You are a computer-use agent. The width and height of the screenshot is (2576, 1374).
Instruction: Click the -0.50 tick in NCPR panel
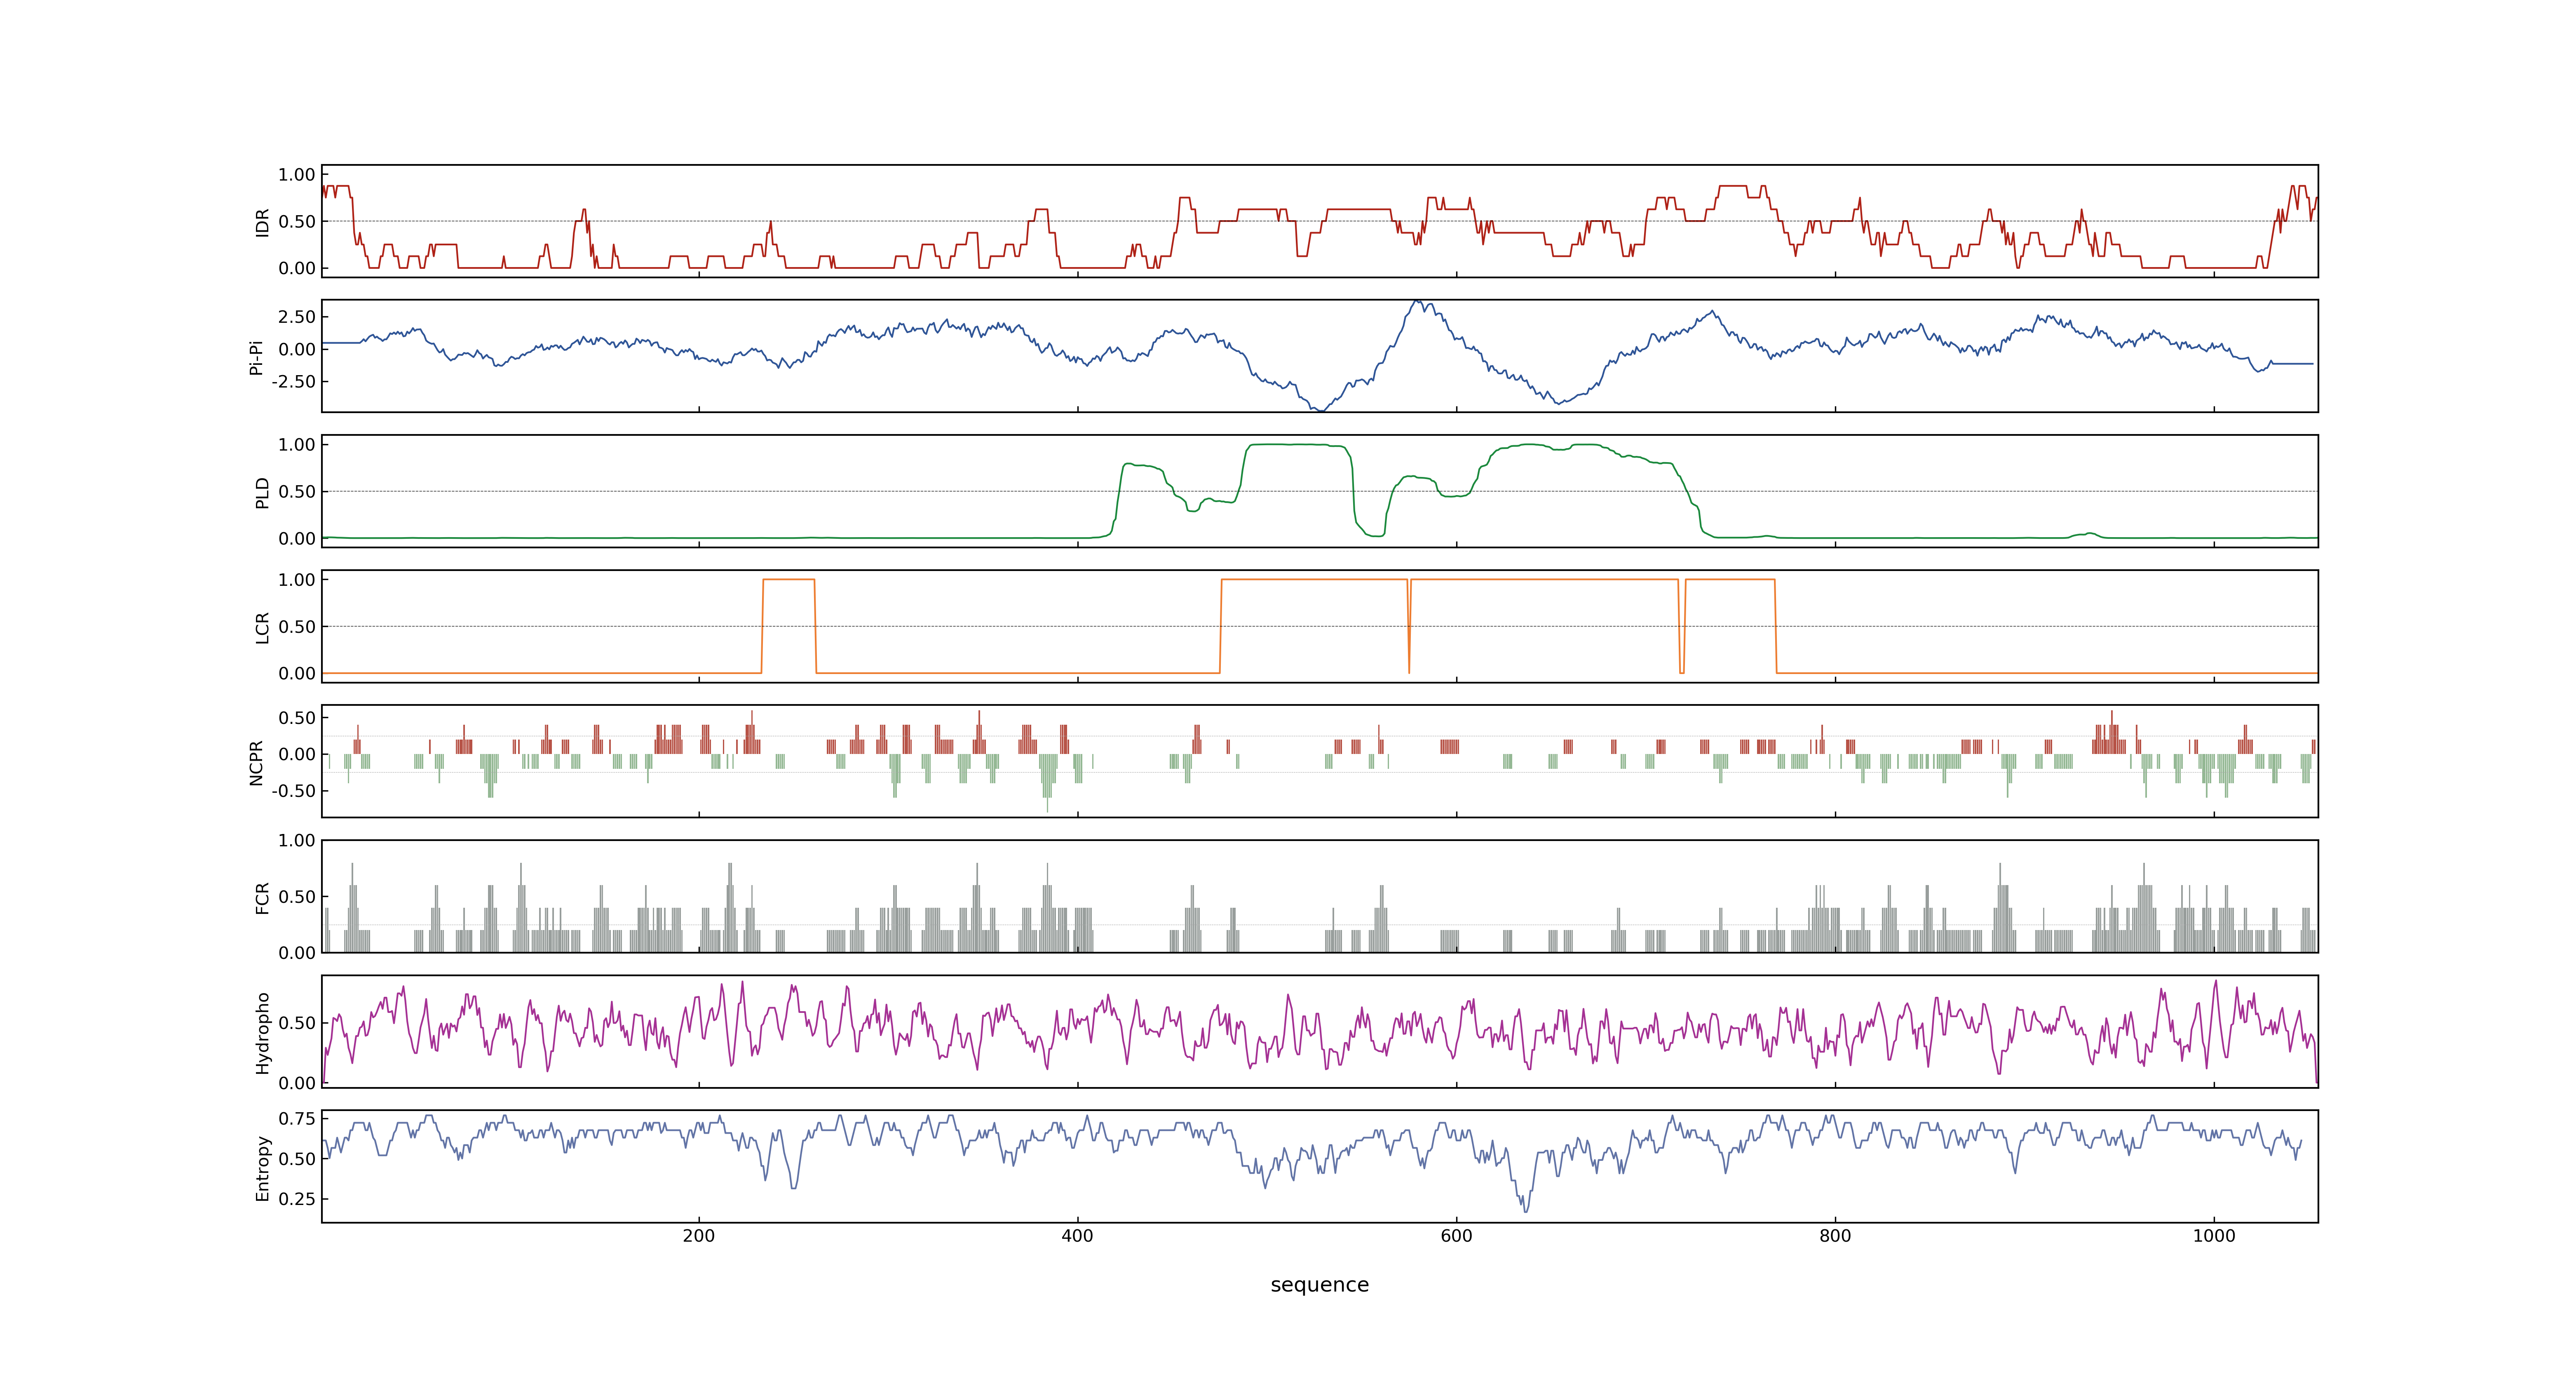pos(293,791)
